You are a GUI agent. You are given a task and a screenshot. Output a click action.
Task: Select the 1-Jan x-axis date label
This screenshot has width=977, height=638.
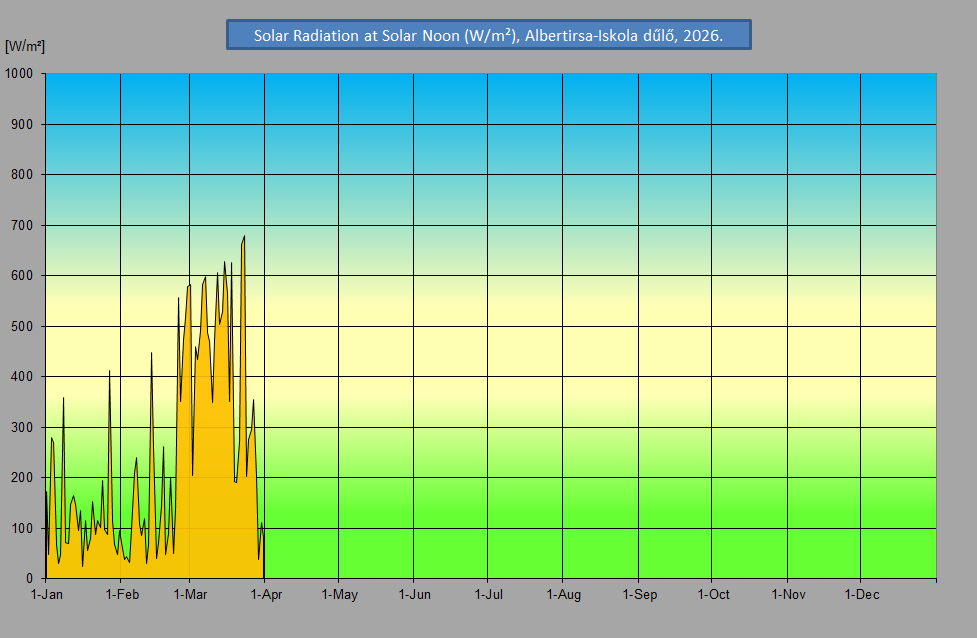[x=47, y=595]
